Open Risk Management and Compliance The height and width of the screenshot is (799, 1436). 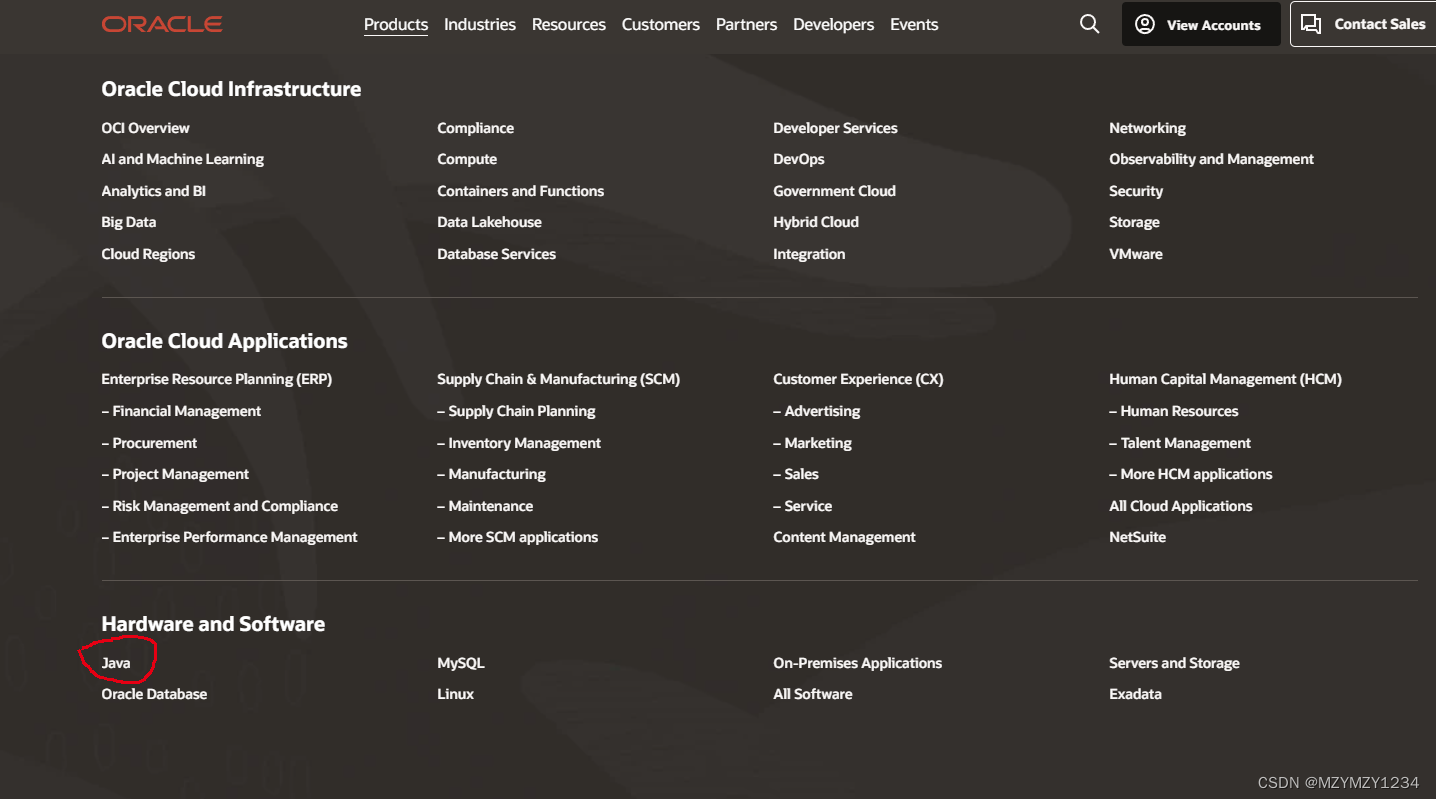pos(220,506)
